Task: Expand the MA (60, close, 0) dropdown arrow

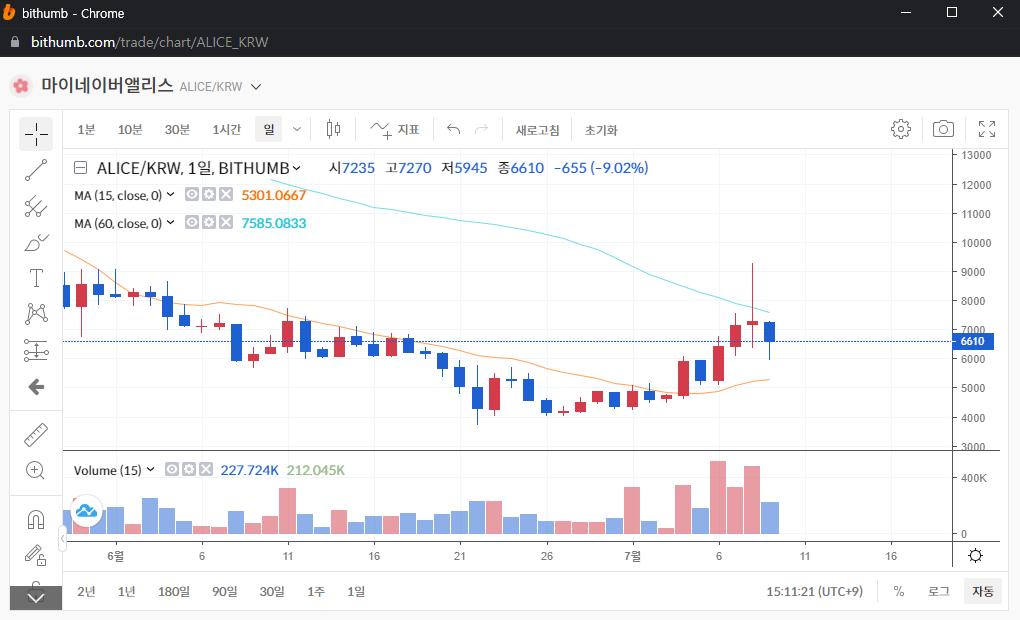Action: (x=170, y=222)
